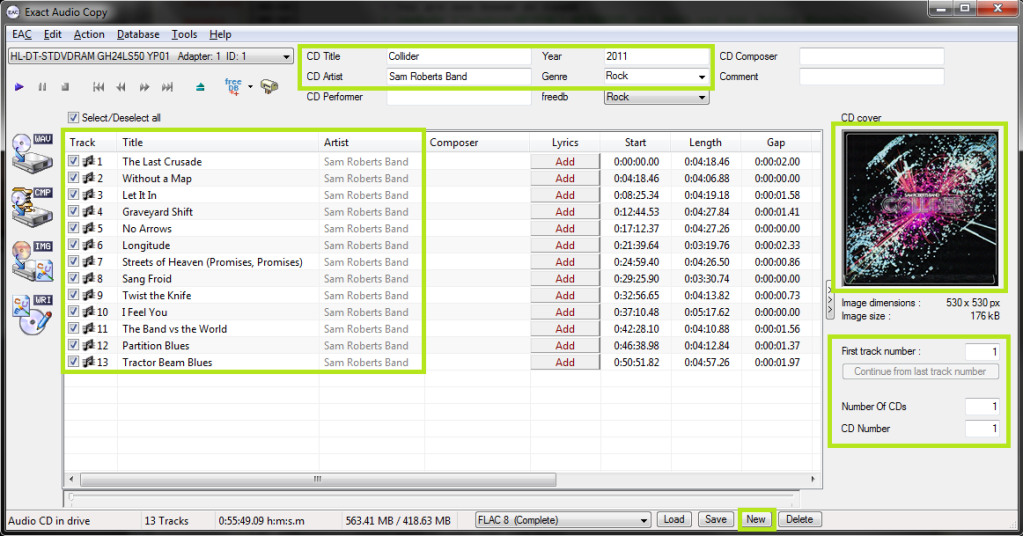Click the WRI write CD icon

tap(30, 317)
